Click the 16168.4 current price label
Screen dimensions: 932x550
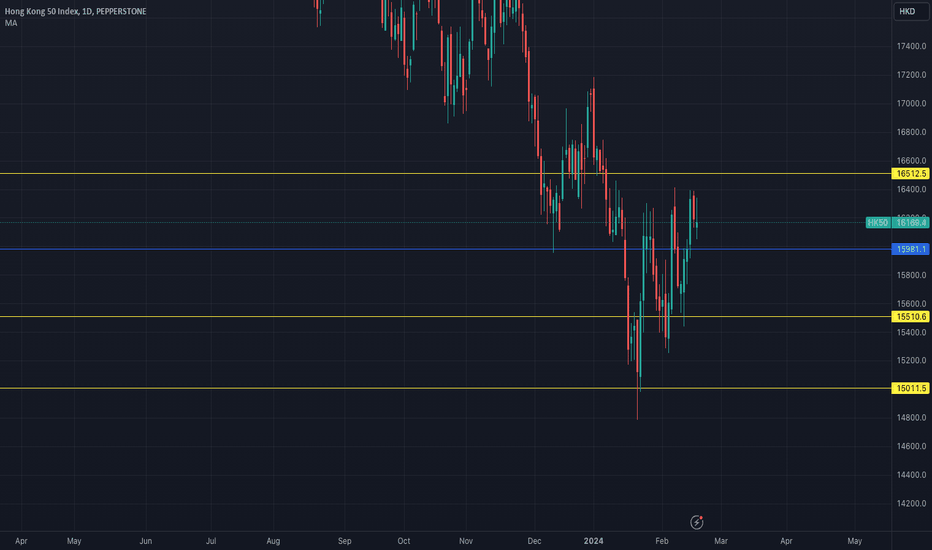(x=912, y=222)
